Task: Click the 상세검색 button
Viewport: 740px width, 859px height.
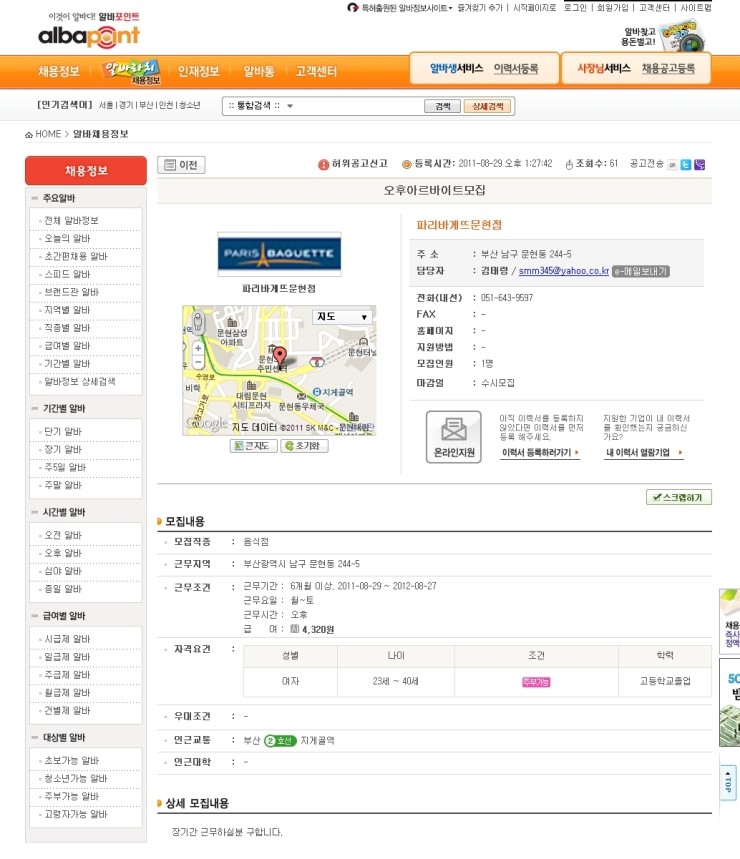Action: tap(487, 106)
